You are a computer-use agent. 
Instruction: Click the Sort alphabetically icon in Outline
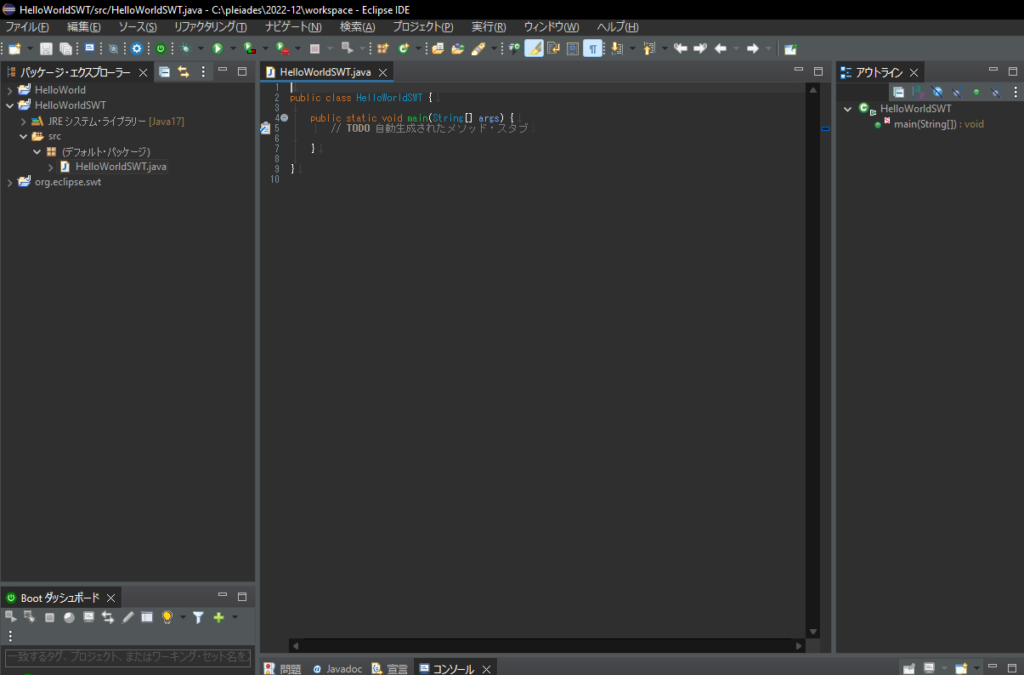[918, 92]
